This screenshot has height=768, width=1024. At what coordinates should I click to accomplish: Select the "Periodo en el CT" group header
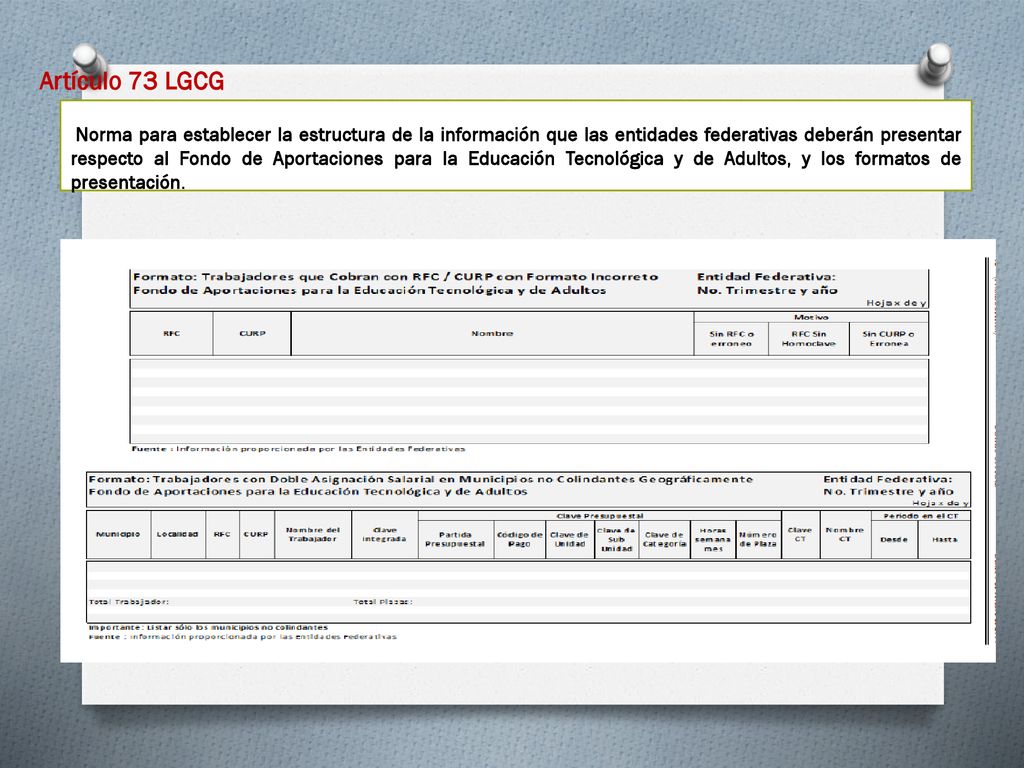(920, 516)
